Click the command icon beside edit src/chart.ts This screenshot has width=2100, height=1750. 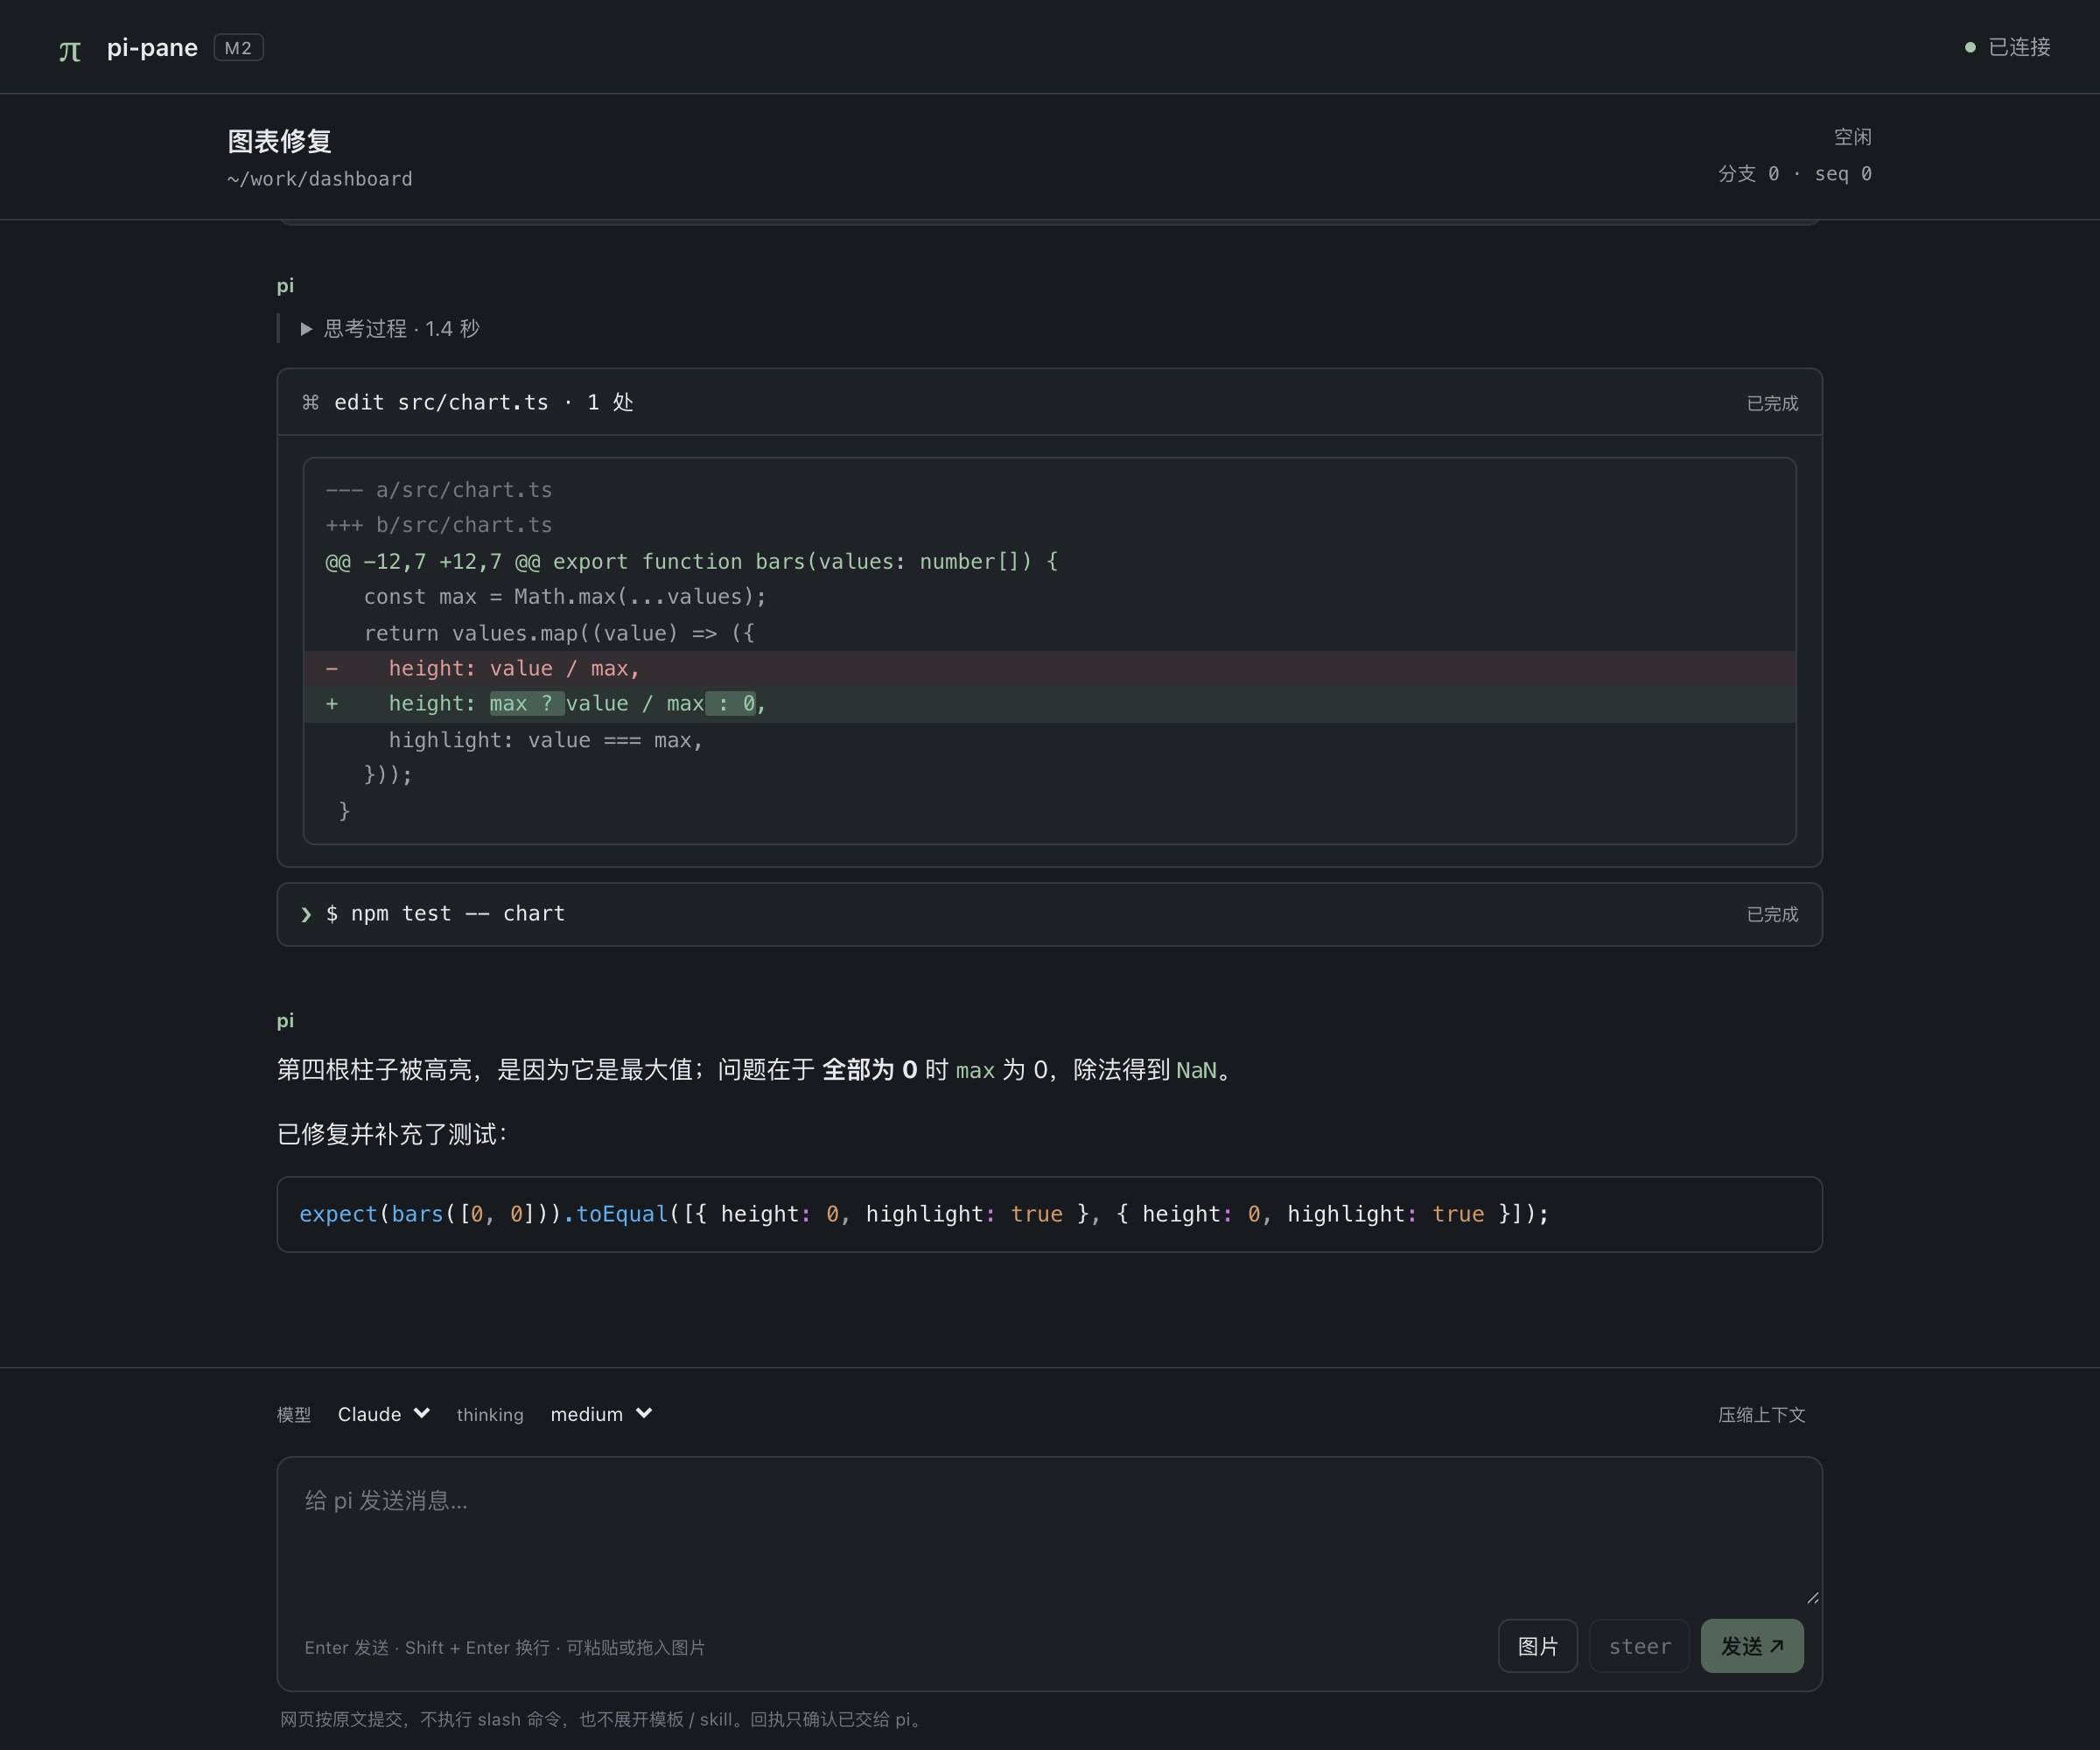(311, 402)
